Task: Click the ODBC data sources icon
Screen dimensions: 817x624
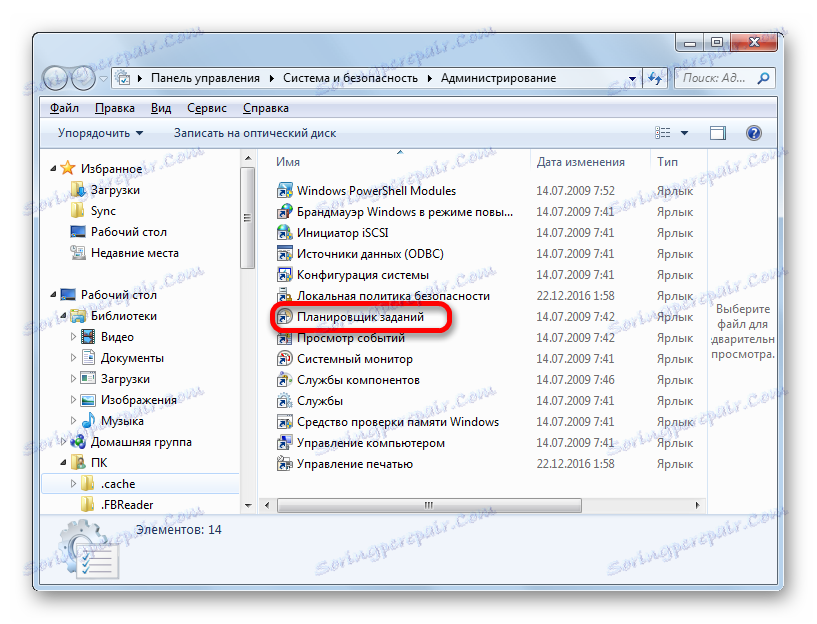Action: pos(284,254)
